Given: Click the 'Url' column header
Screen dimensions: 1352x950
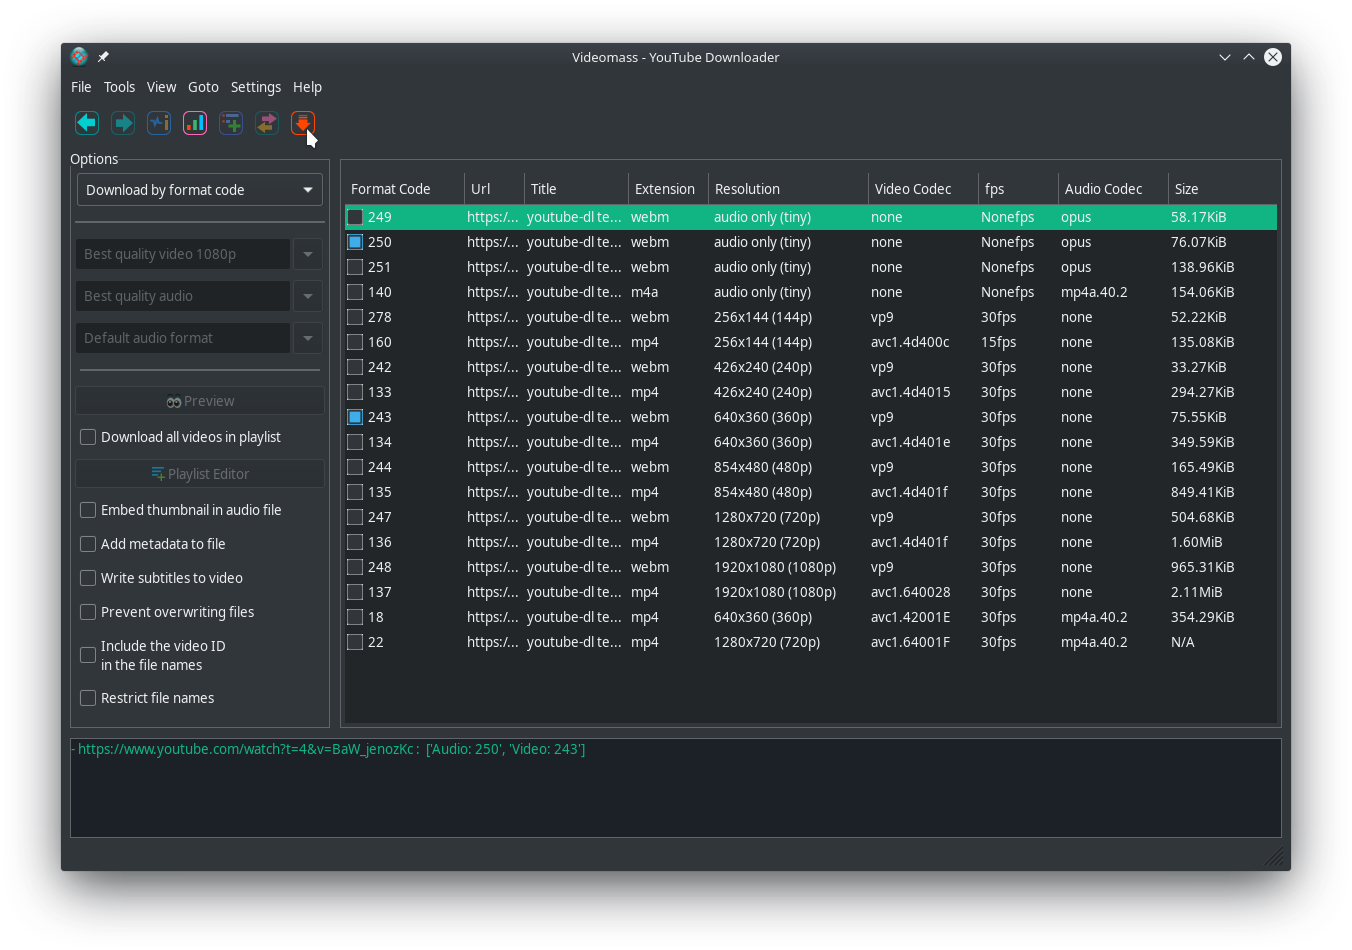Looking at the screenshot, I should click(493, 189).
